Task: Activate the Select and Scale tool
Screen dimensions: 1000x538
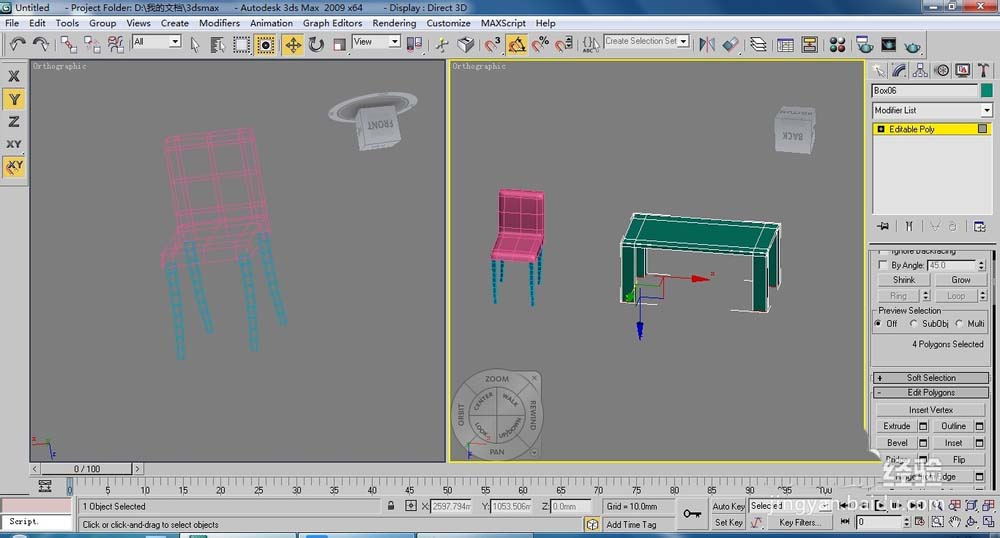Action: coord(339,44)
